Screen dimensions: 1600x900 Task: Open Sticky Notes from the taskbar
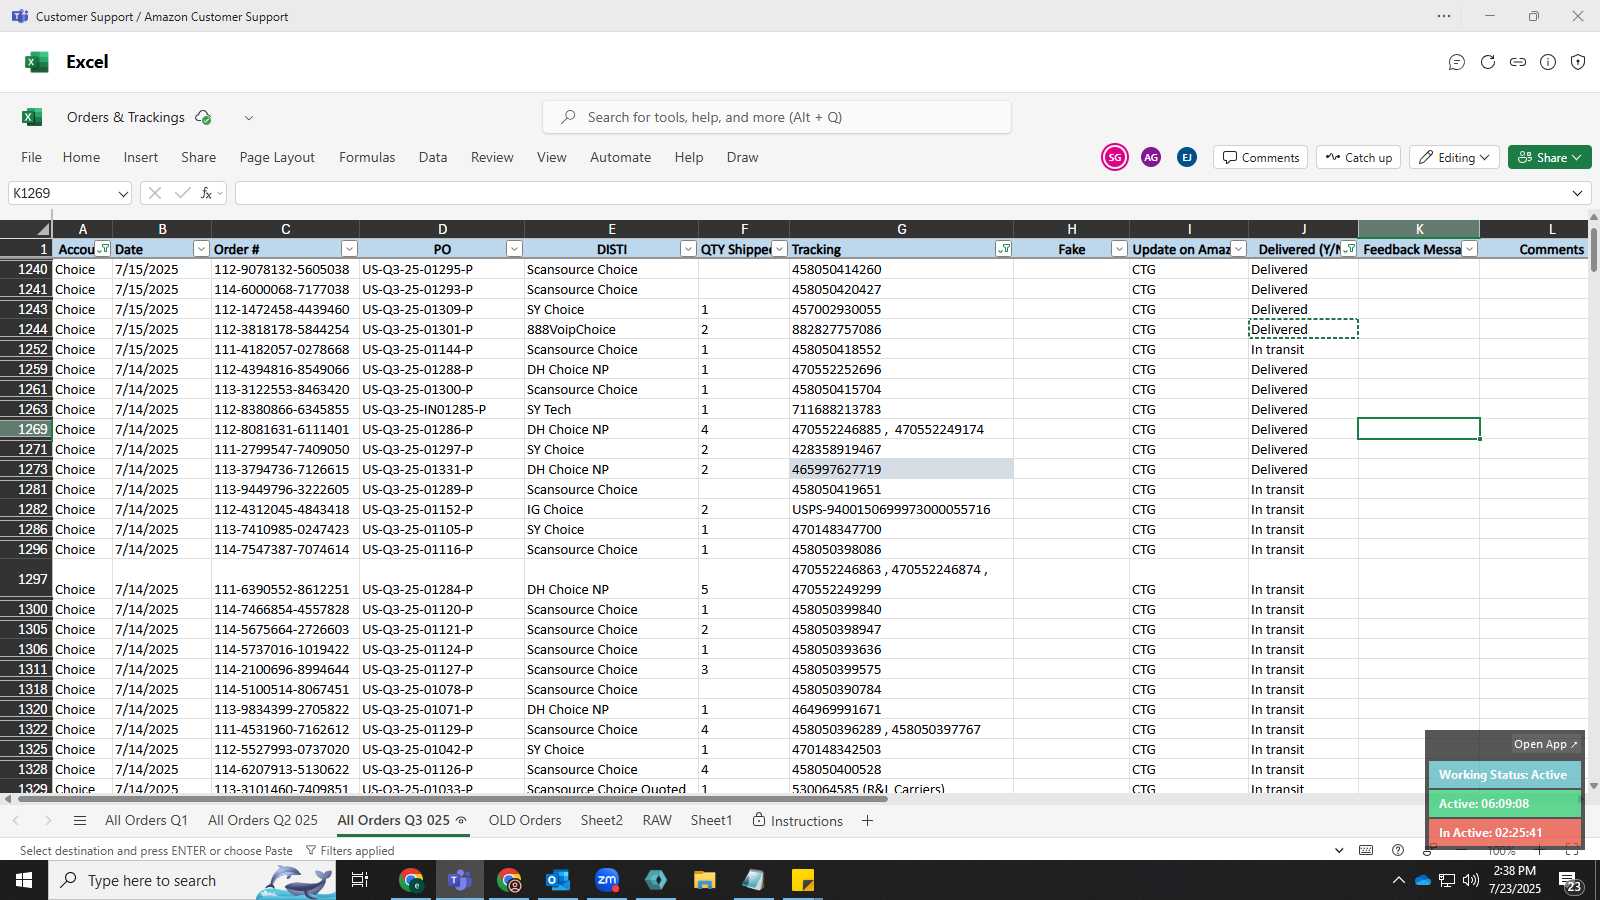[803, 880]
